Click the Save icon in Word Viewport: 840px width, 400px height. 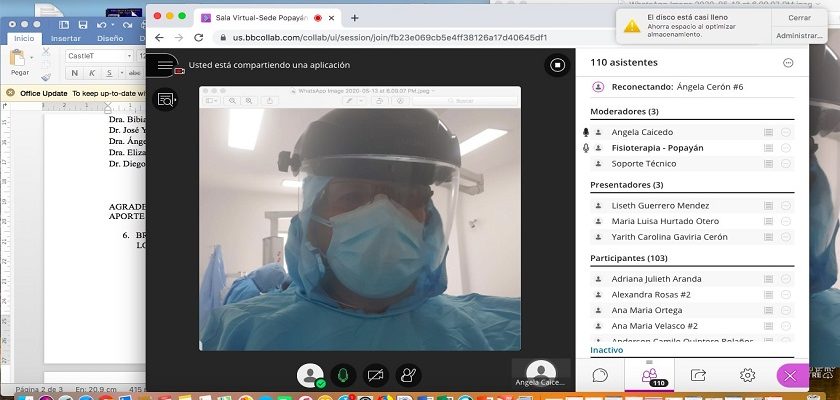pos(82,25)
